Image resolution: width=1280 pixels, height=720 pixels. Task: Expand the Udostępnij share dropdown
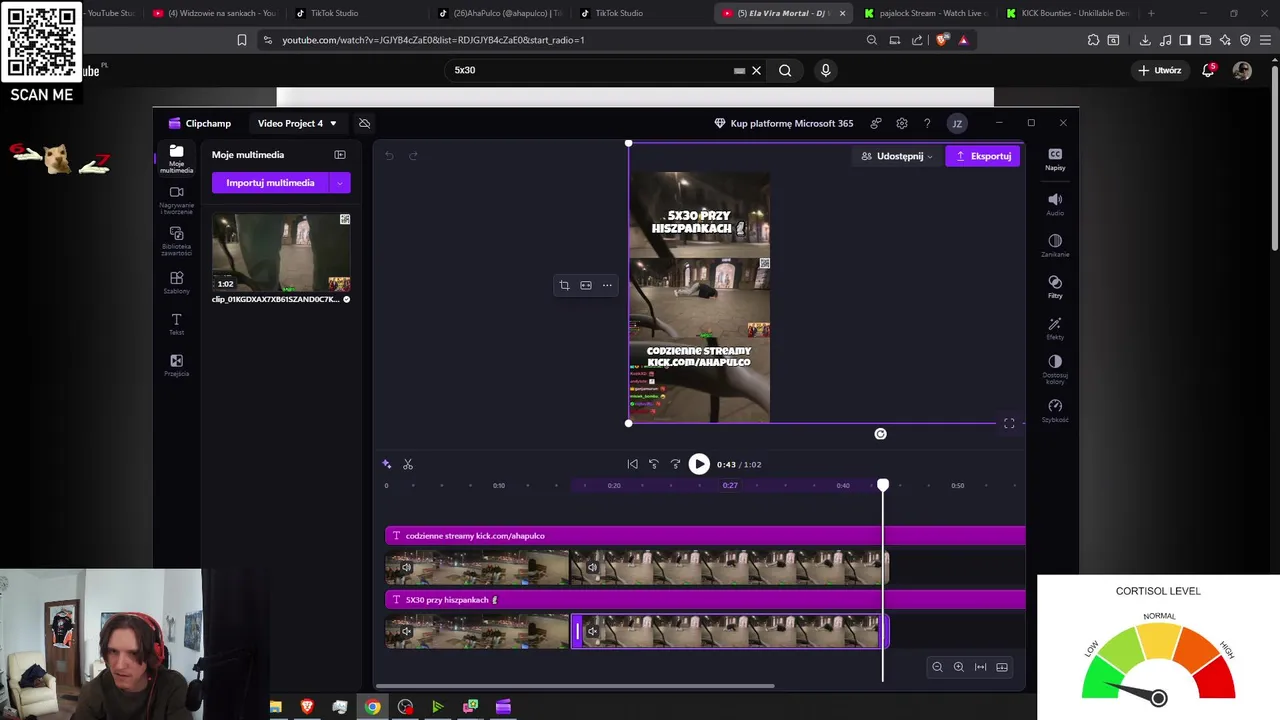tap(897, 156)
